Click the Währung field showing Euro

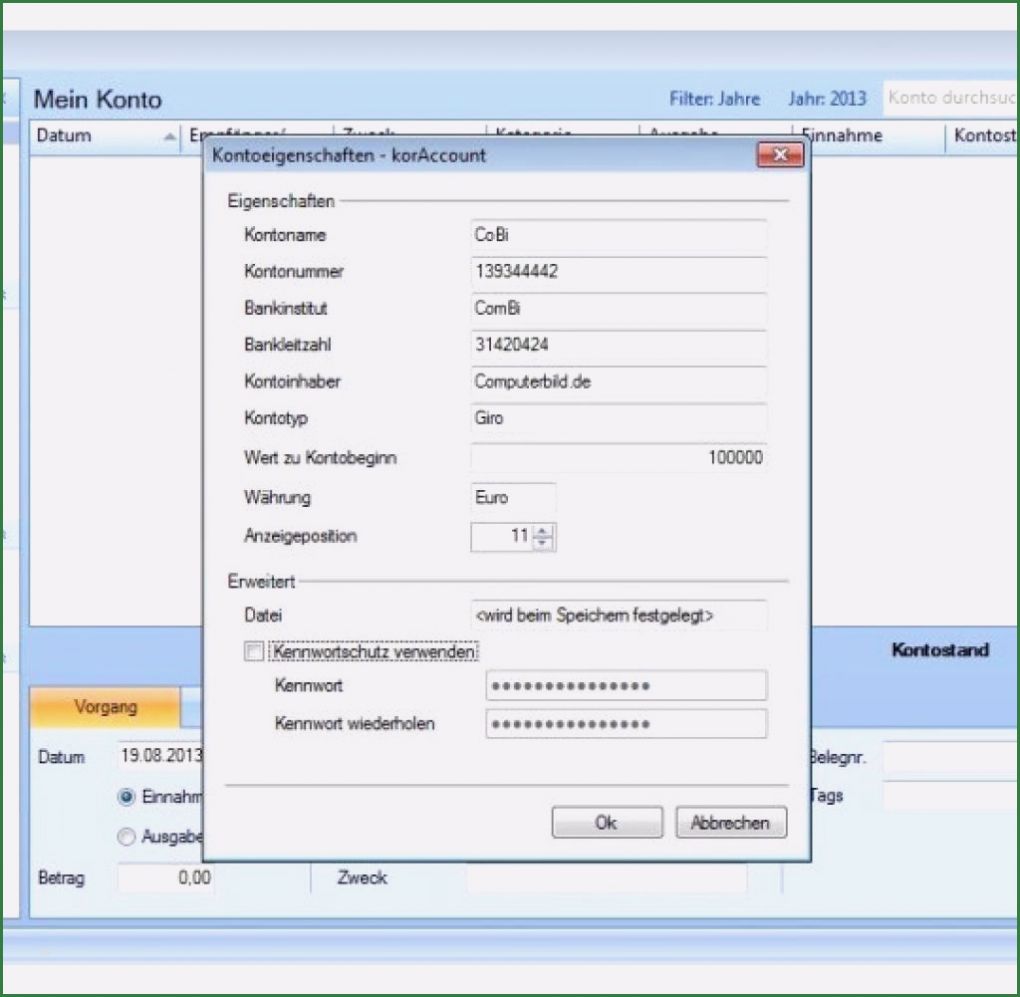click(513, 498)
